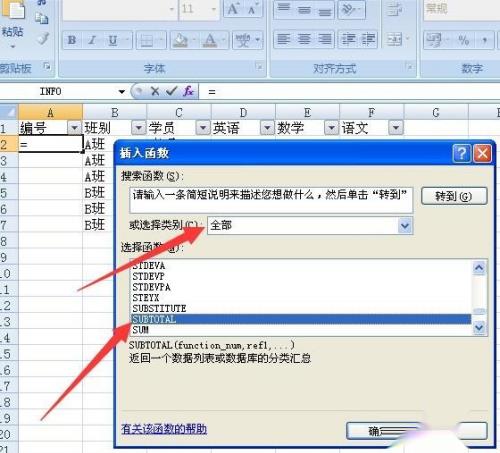
Task: Close the 插入函数 dialog
Action: point(482,154)
